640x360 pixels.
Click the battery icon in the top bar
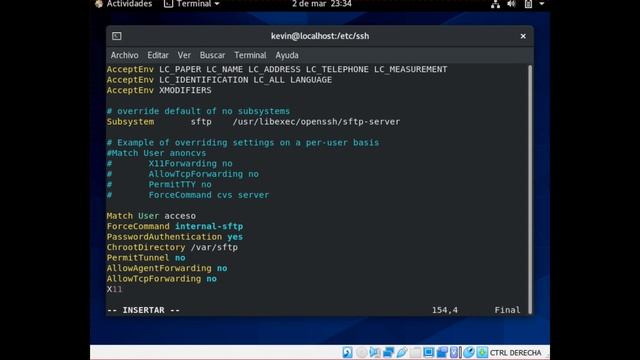(528, 4)
